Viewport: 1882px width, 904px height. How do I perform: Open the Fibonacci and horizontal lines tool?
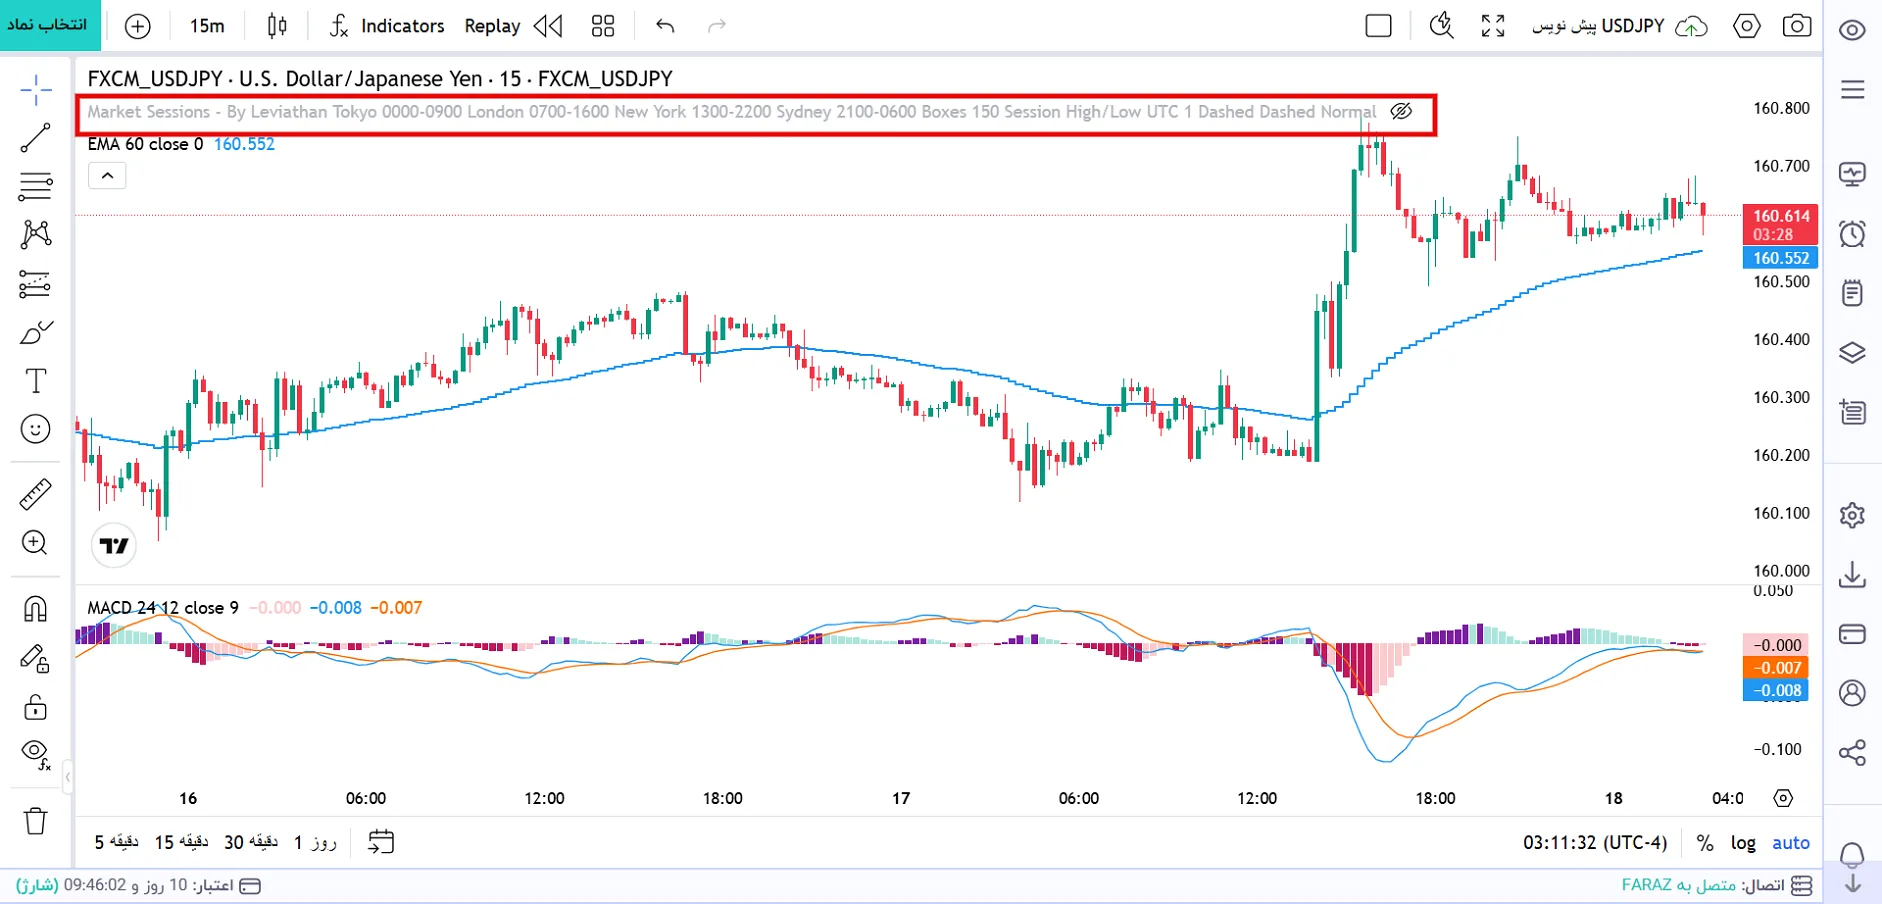(x=36, y=186)
